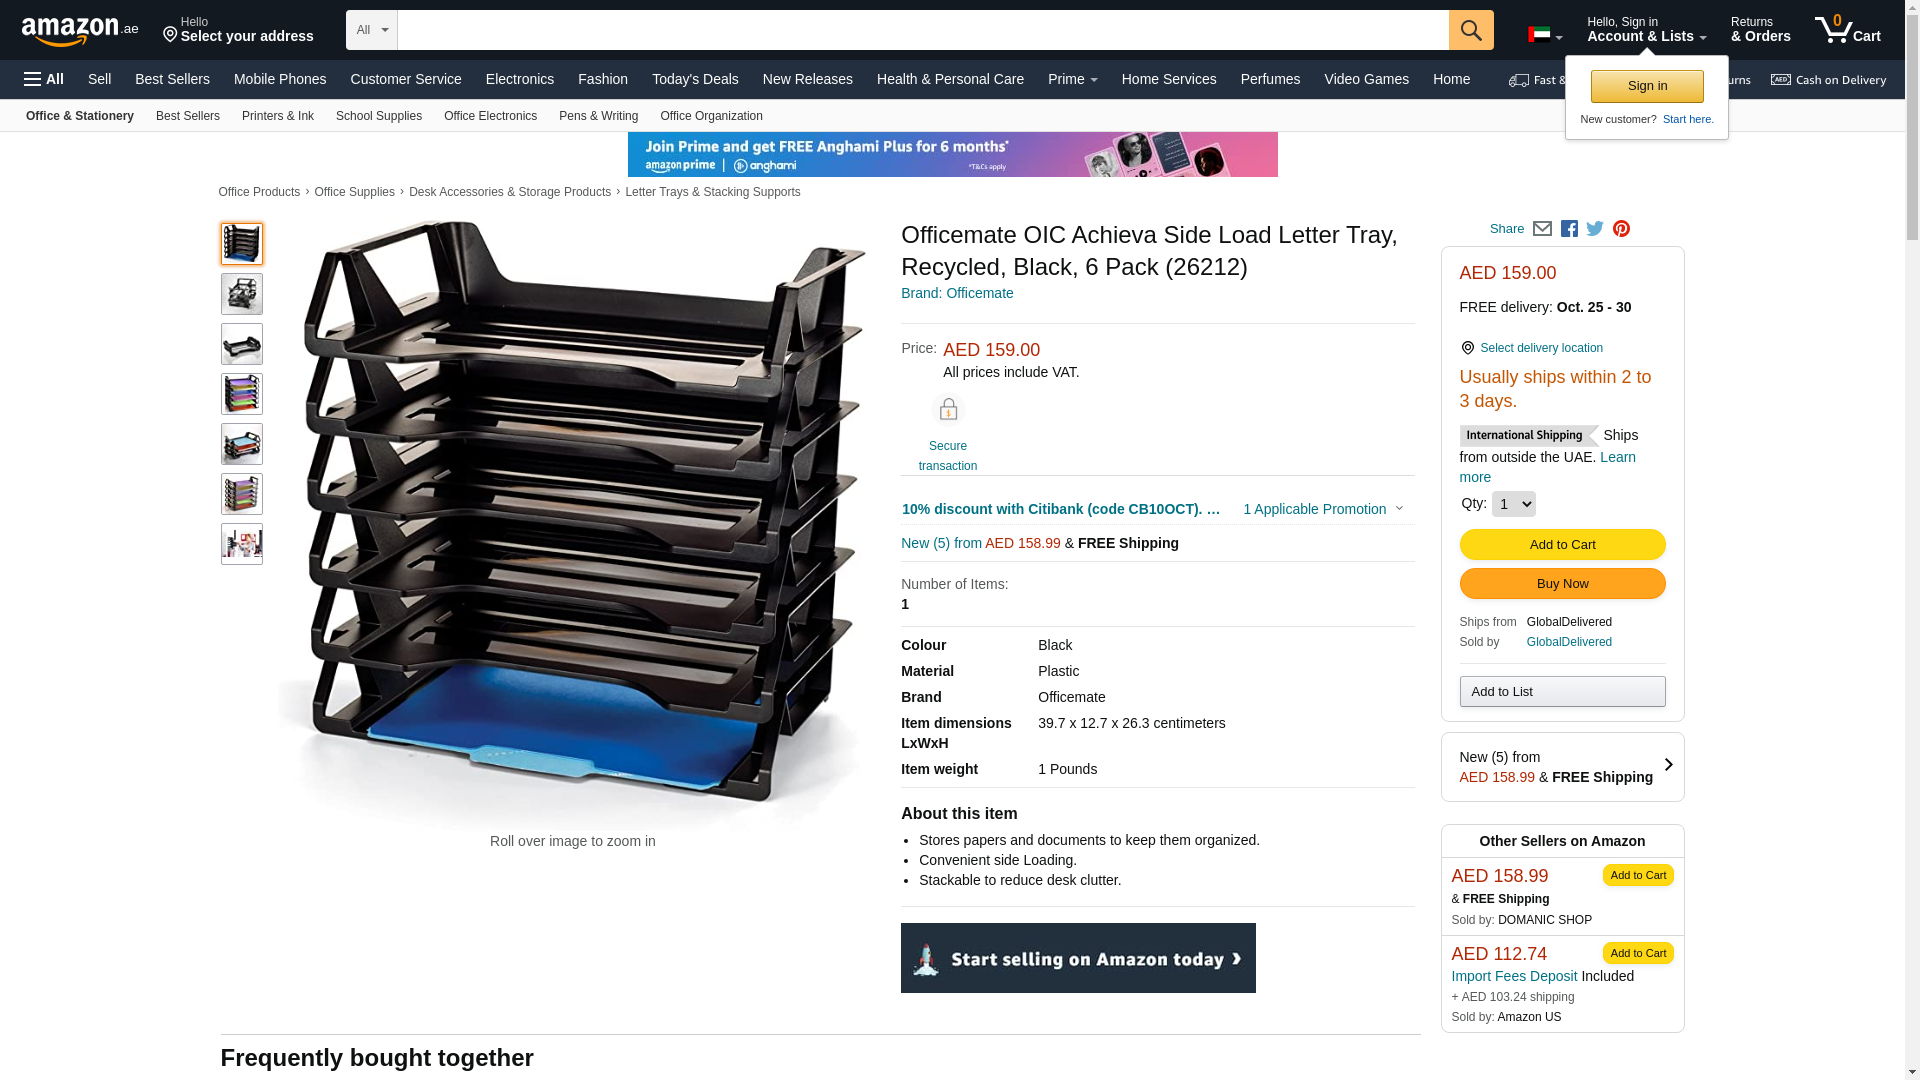Click the Add to List button
The image size is (1920, 1080).
[1562, 692]
